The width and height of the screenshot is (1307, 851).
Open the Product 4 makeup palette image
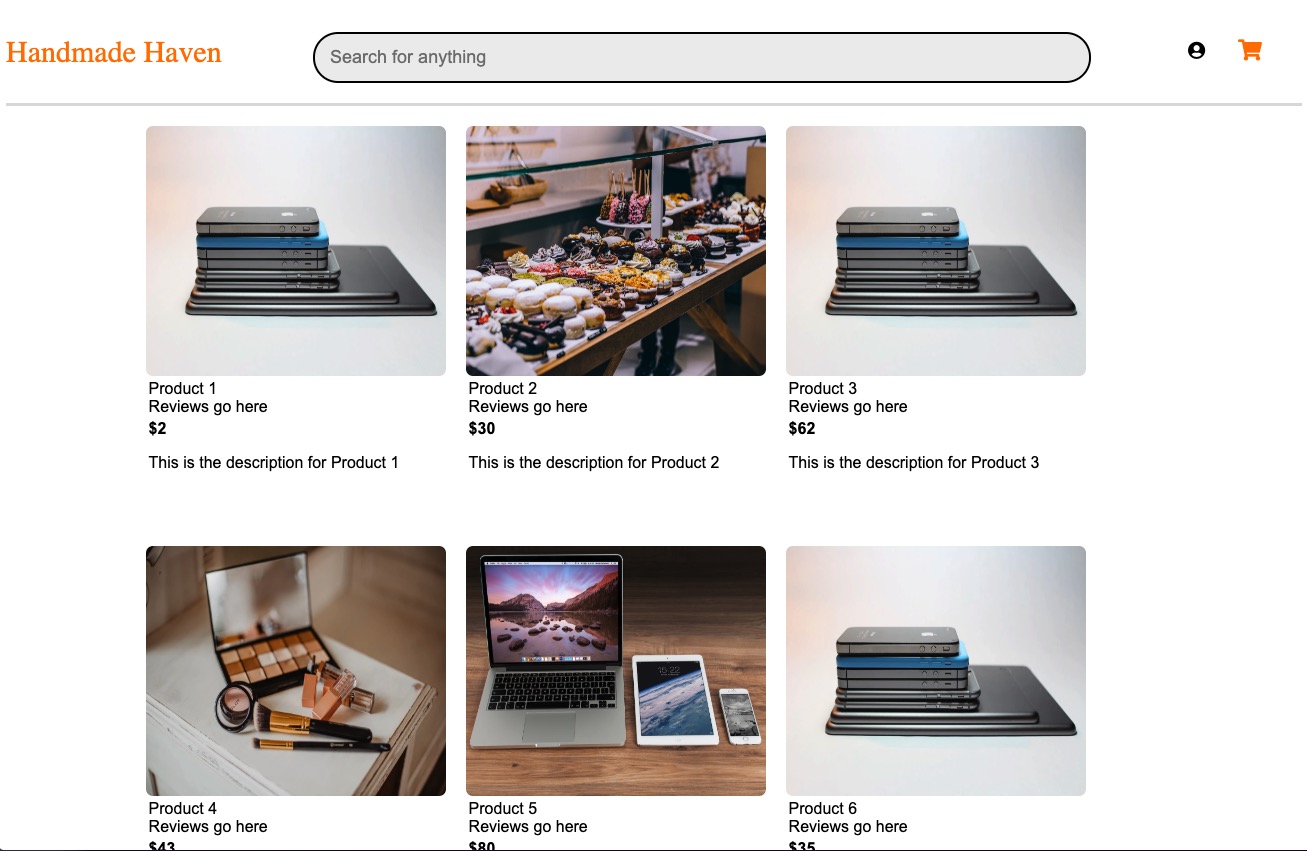point(296,671)
